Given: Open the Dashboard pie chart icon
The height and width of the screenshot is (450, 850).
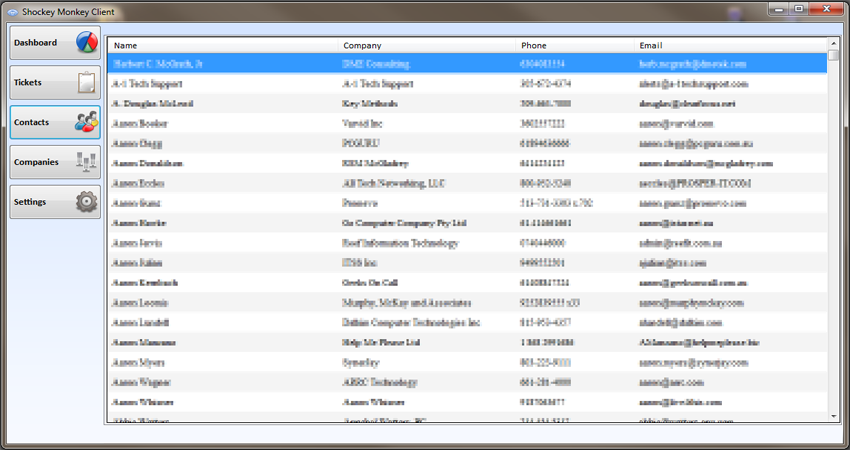Looking at the screenshot, I should click(86, 43).
